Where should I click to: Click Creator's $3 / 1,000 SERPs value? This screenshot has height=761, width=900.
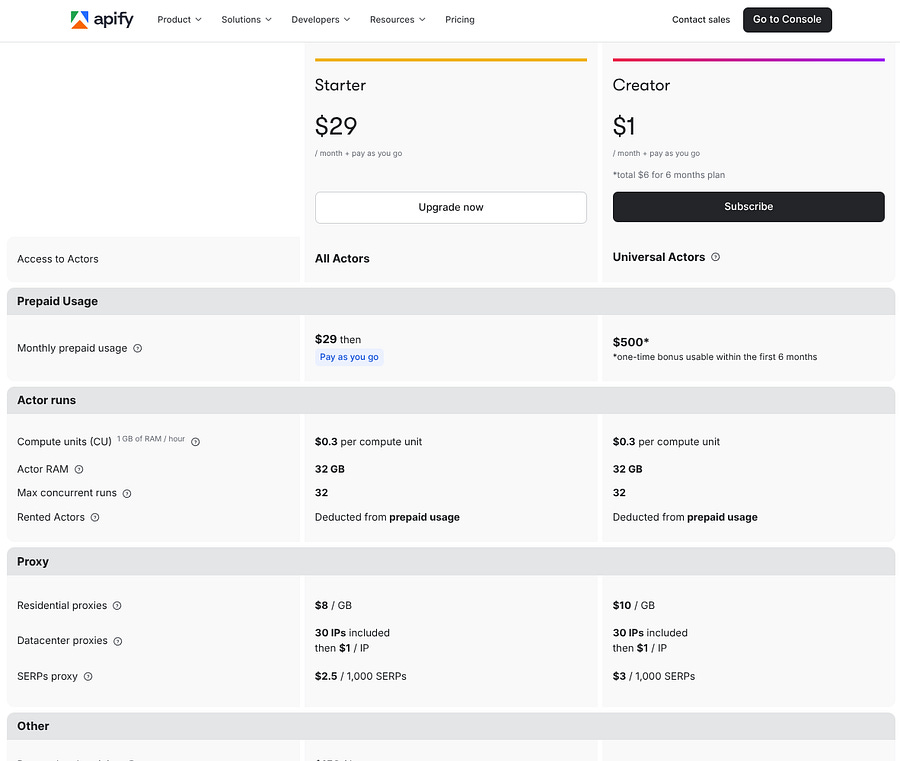tap(654, 677)
